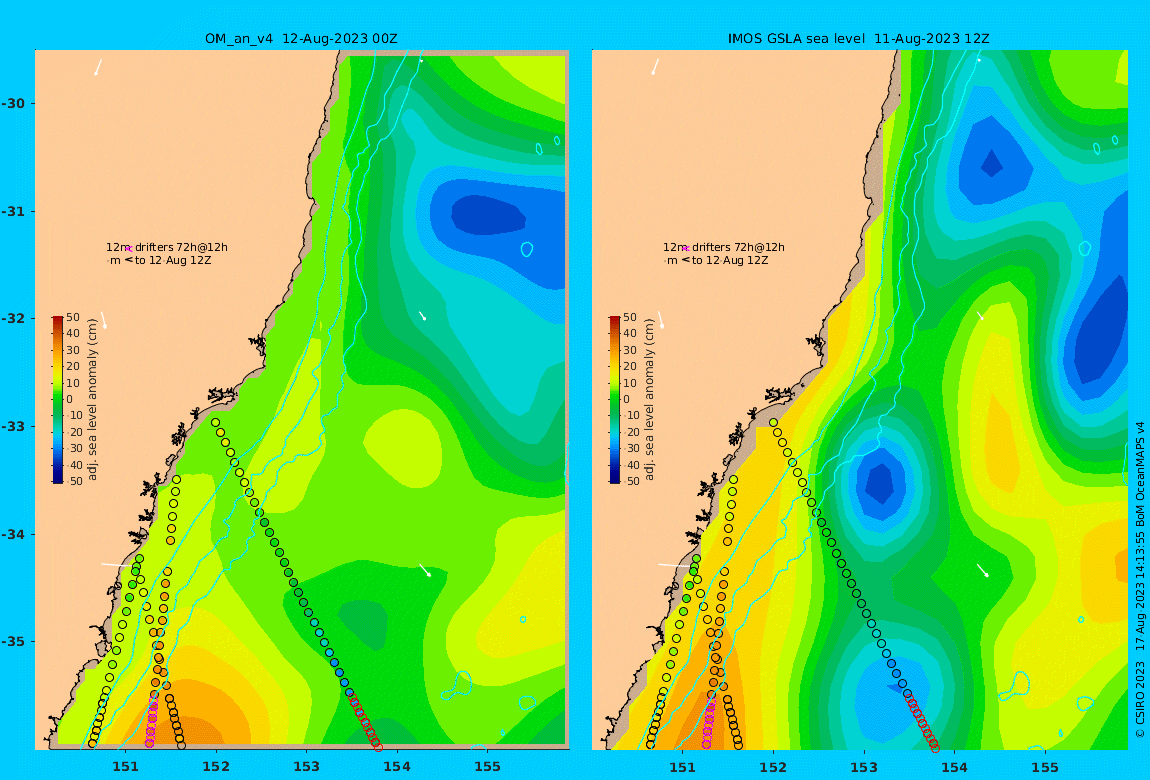Click the dark red top of the left map colorbar

tap(57, 320)
